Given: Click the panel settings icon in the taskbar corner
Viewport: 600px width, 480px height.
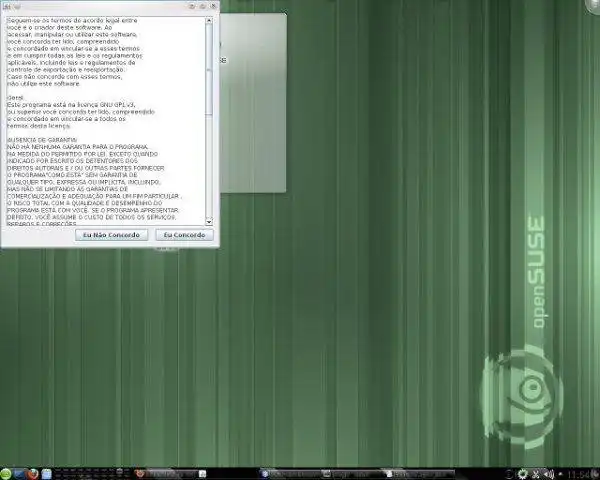Looking at the screenshot, I should (595, 474).
